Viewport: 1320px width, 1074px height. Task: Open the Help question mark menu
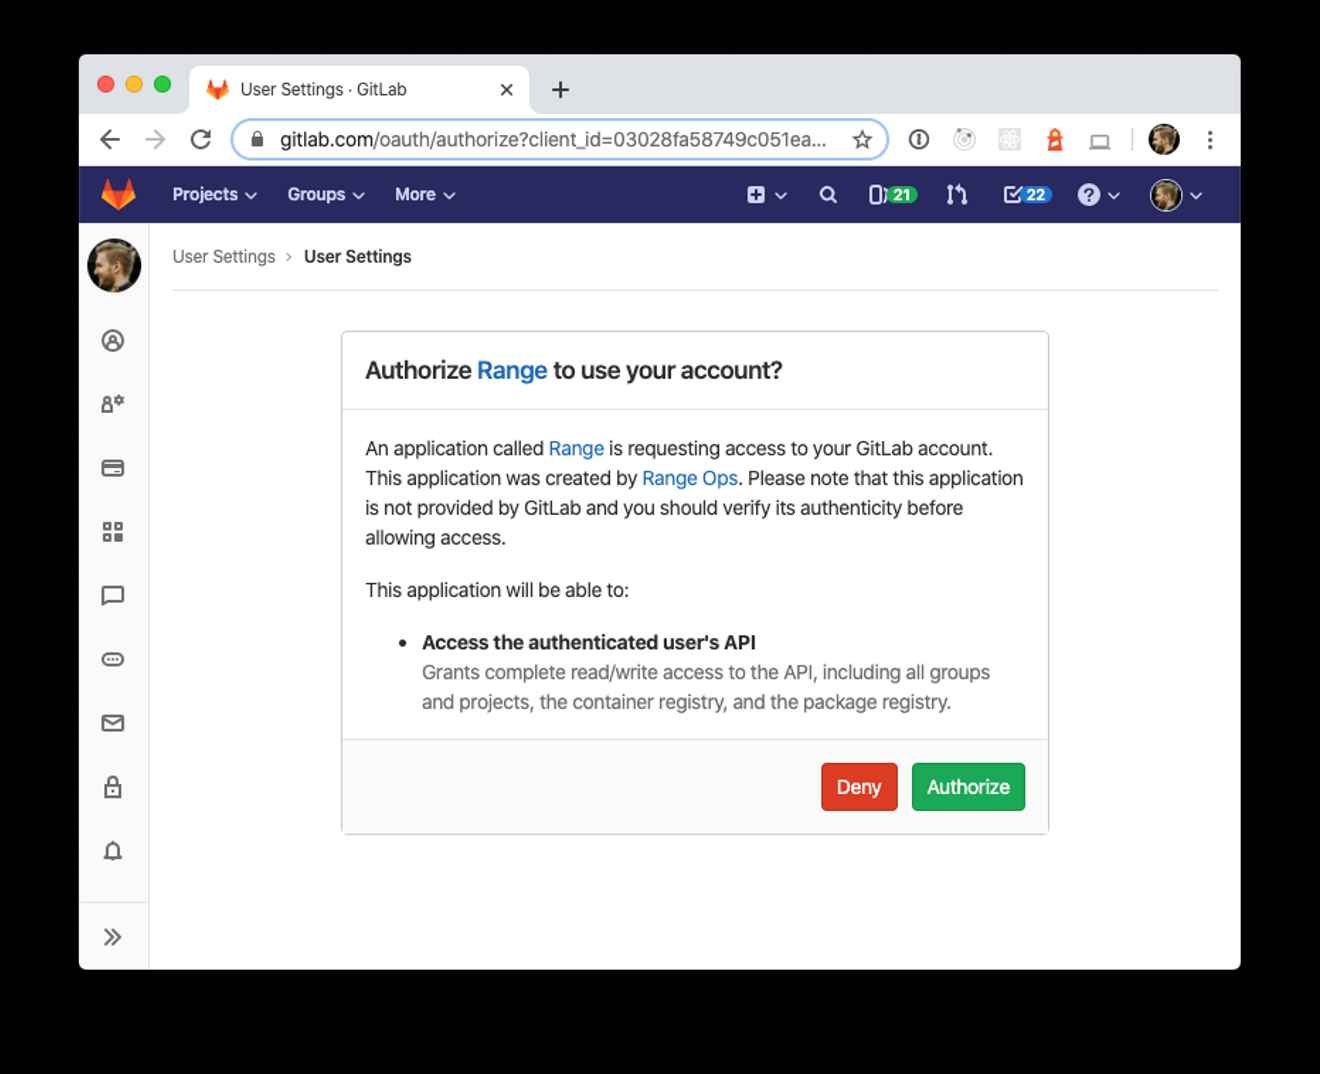tap(1098, 195)
